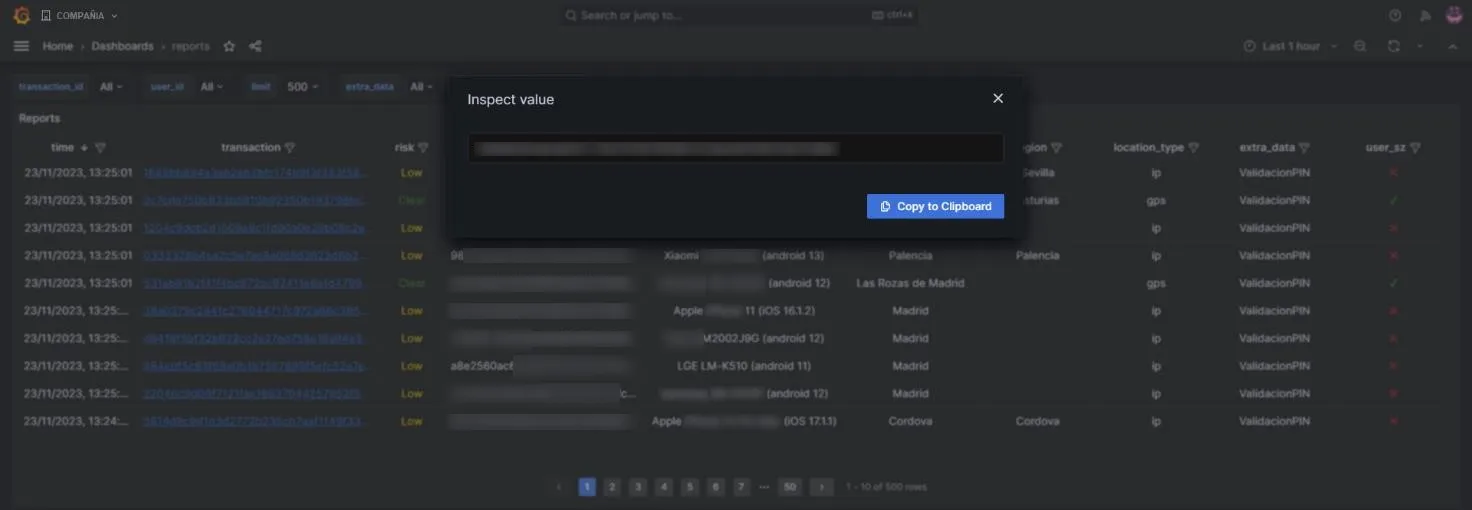
Task: Click the Grafana logo icon
Action: pyautogui.click(x=21, y=15)
